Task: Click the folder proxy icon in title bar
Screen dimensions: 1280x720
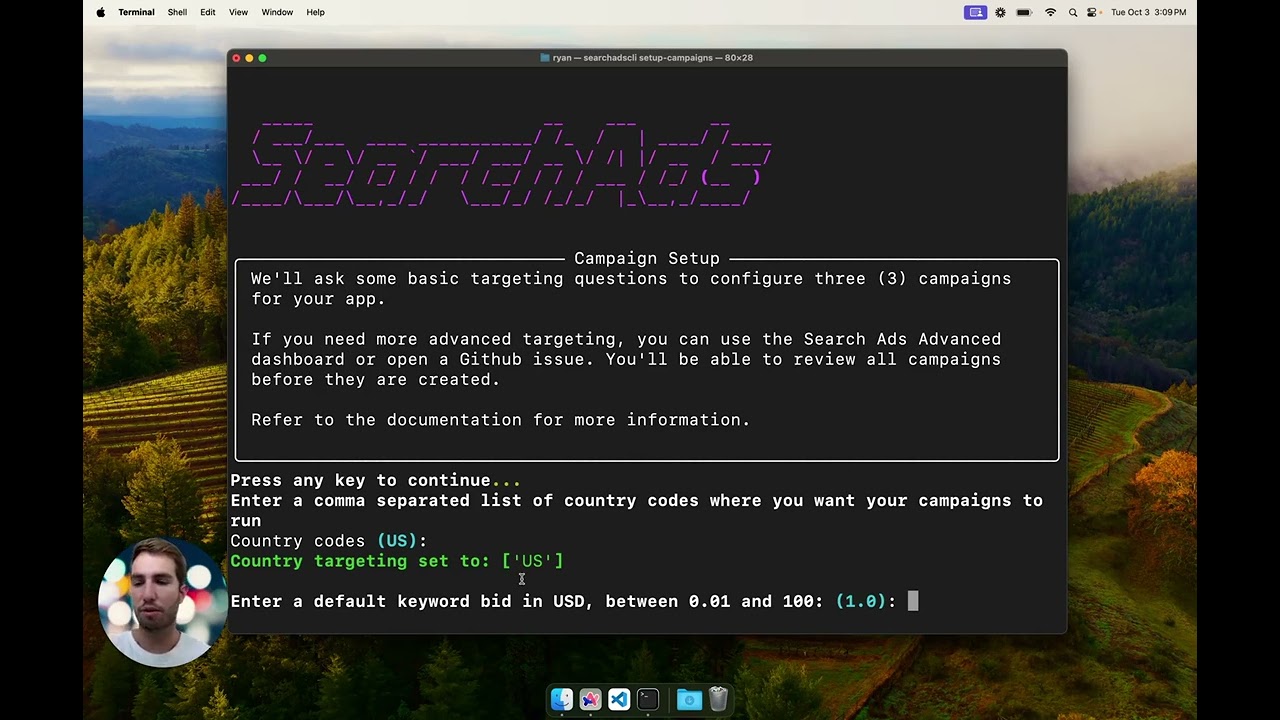Action: (545, 58)
